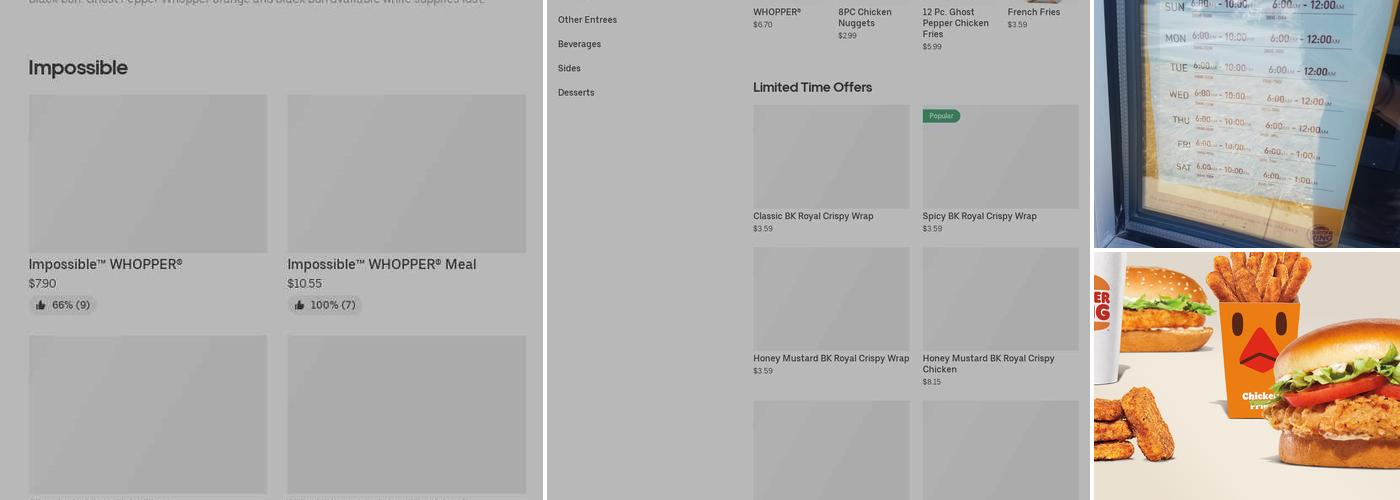Click thumbs-up icon under Impossible WHOPPER Meal
Viewport: 1400px width, 500px height.
(x=300, y=305)
